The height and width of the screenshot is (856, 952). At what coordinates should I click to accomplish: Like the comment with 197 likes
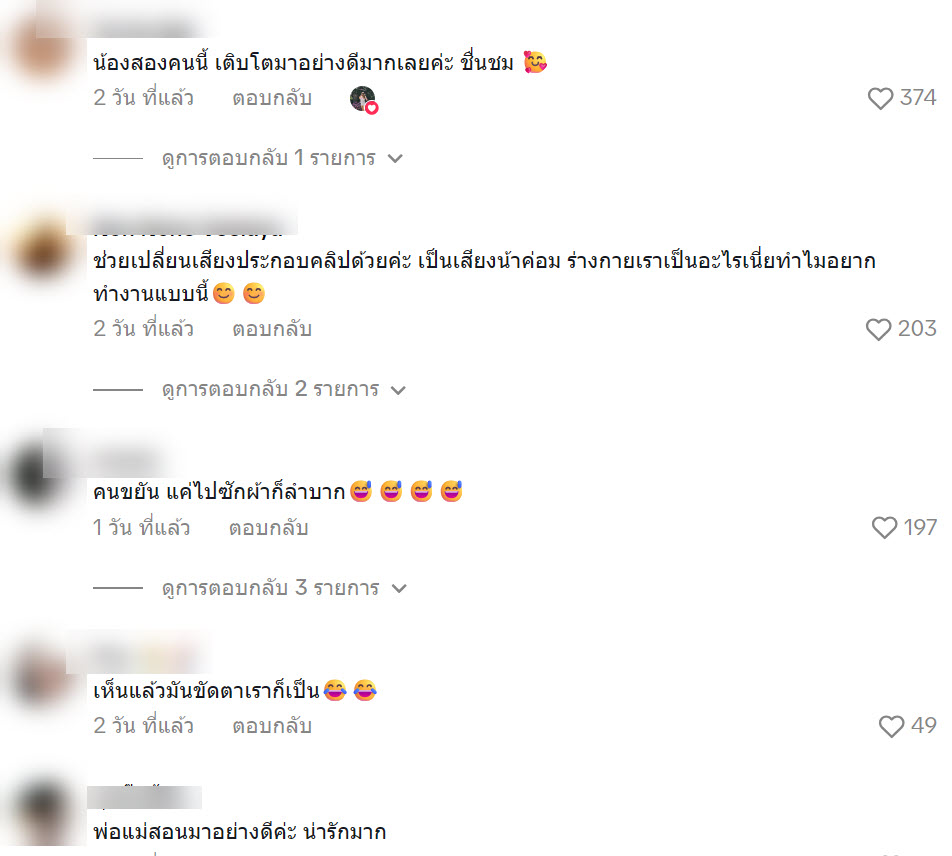click(x=884, y=528)
